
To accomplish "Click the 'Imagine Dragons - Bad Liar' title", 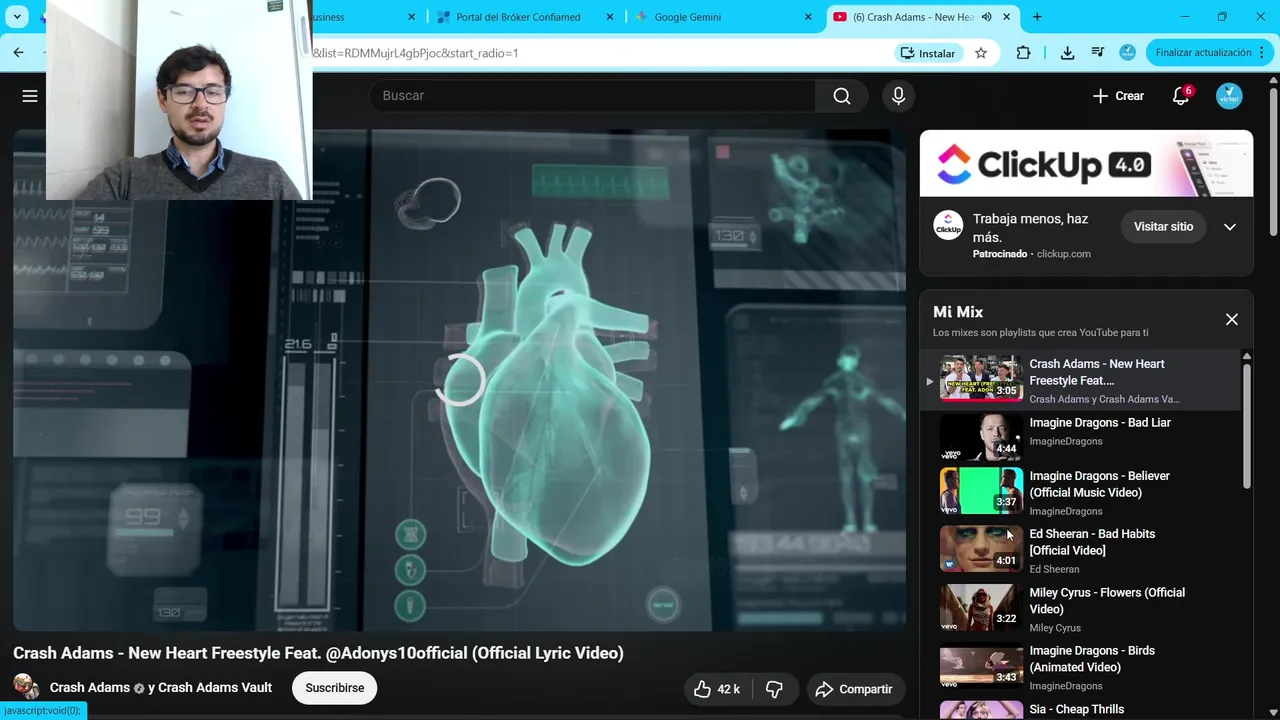I will 1100,423.
